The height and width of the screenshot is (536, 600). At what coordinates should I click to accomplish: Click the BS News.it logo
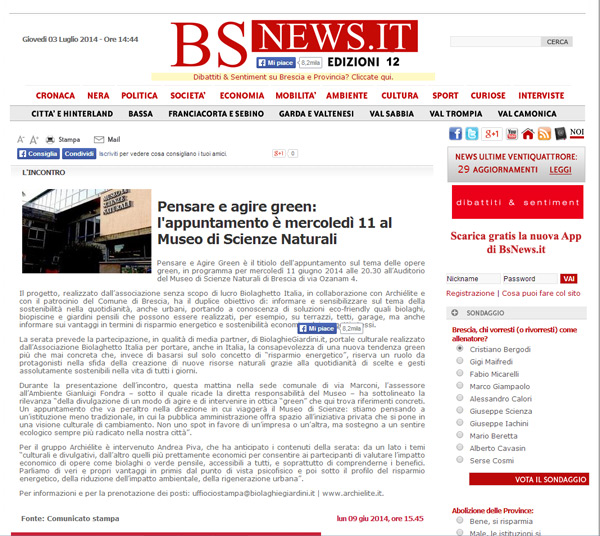pos(294,44)
